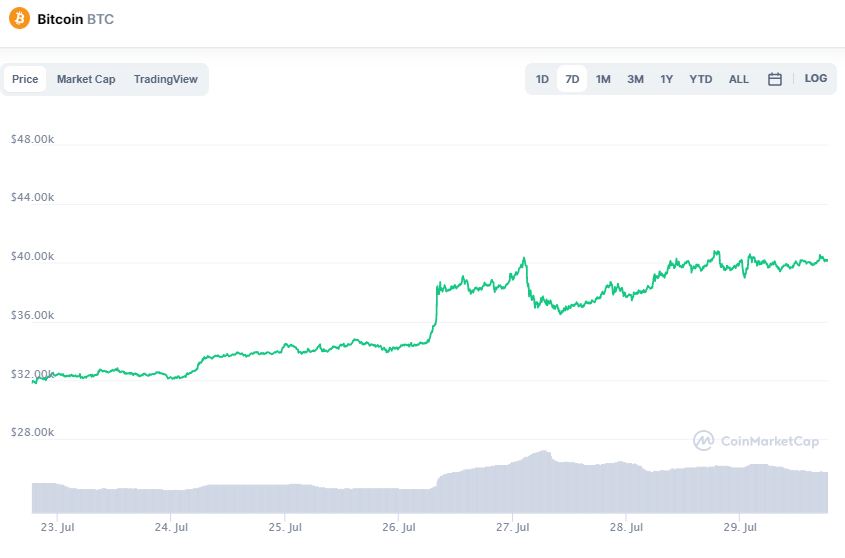Select the 7D time range
Viewport: 845px width, 558px height.
pyautogui.click(x=572, y=79)
